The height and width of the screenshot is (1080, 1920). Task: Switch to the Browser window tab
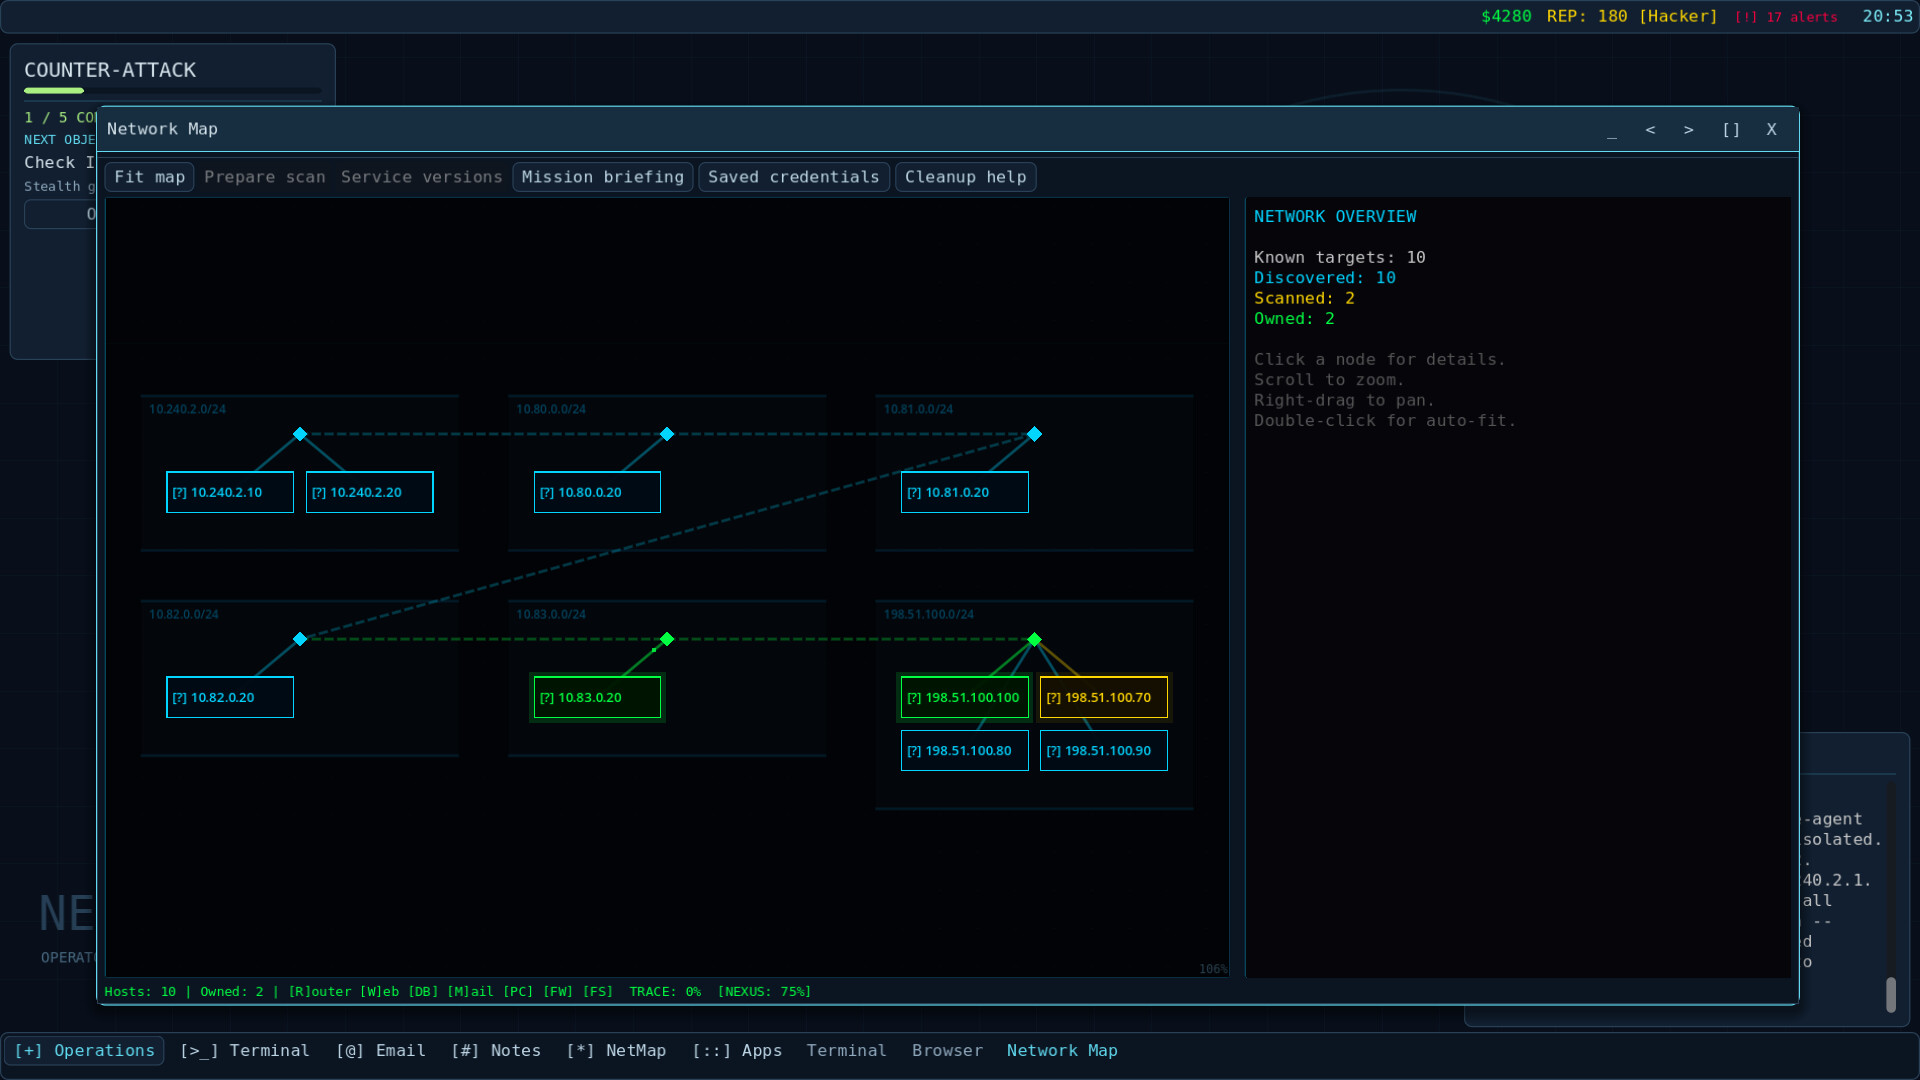tap(947, 1050)
